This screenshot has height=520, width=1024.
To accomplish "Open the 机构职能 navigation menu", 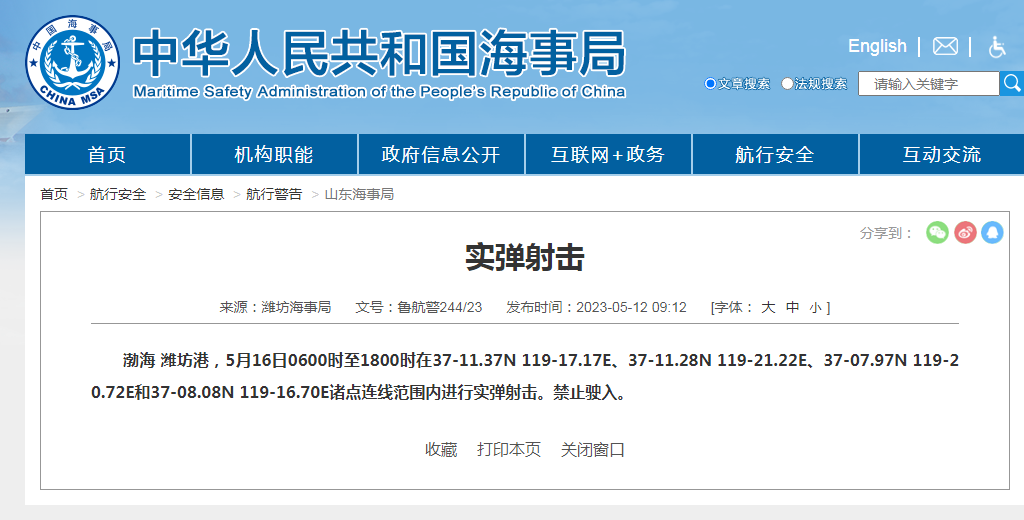I will [x=274, y=154].
